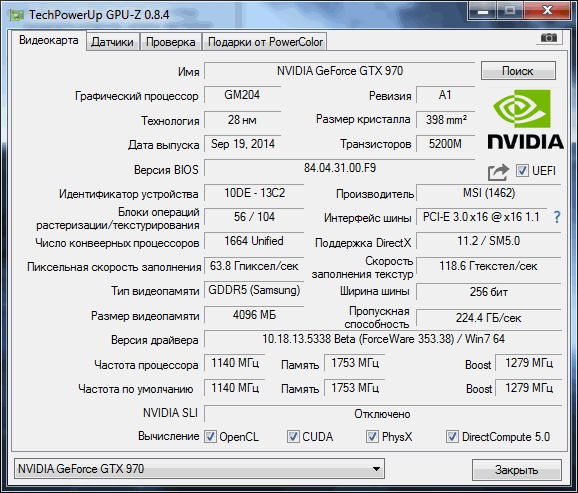Viewport: 578px width, 493px height.
Task: Click the 1753 МГц value in Частота процессора row
Action: [355, 364]
